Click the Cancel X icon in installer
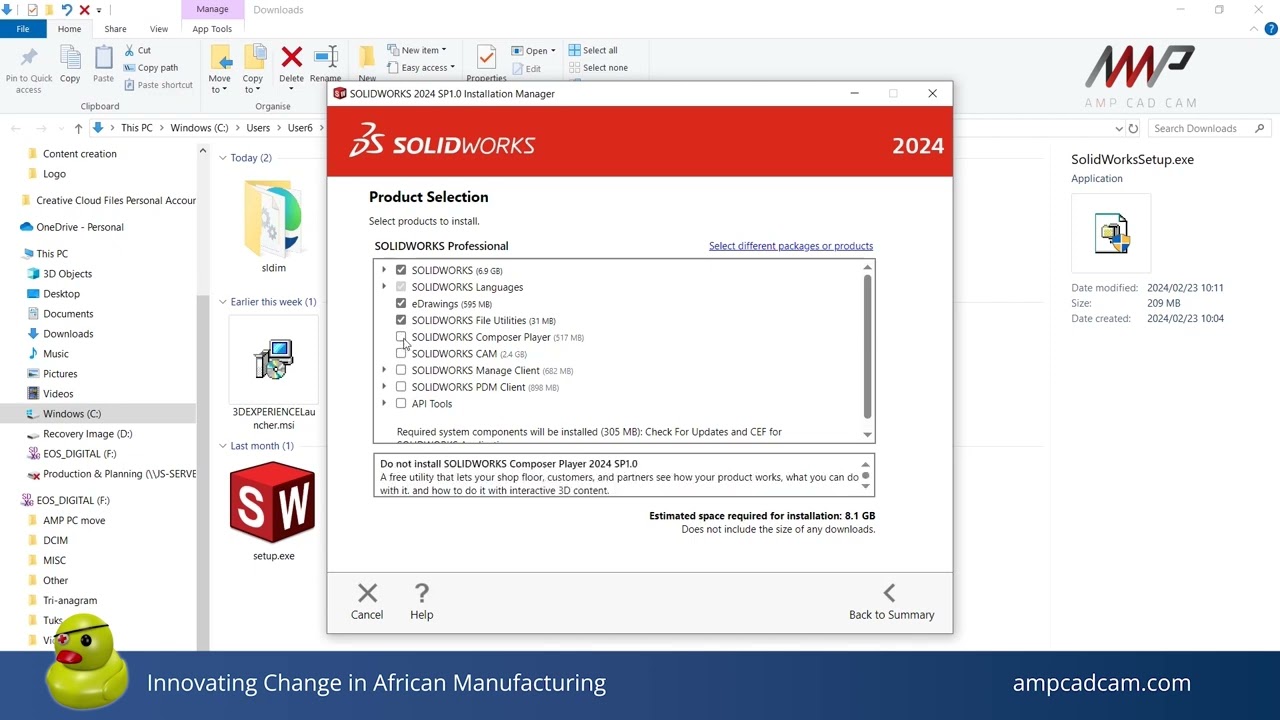 367,593
